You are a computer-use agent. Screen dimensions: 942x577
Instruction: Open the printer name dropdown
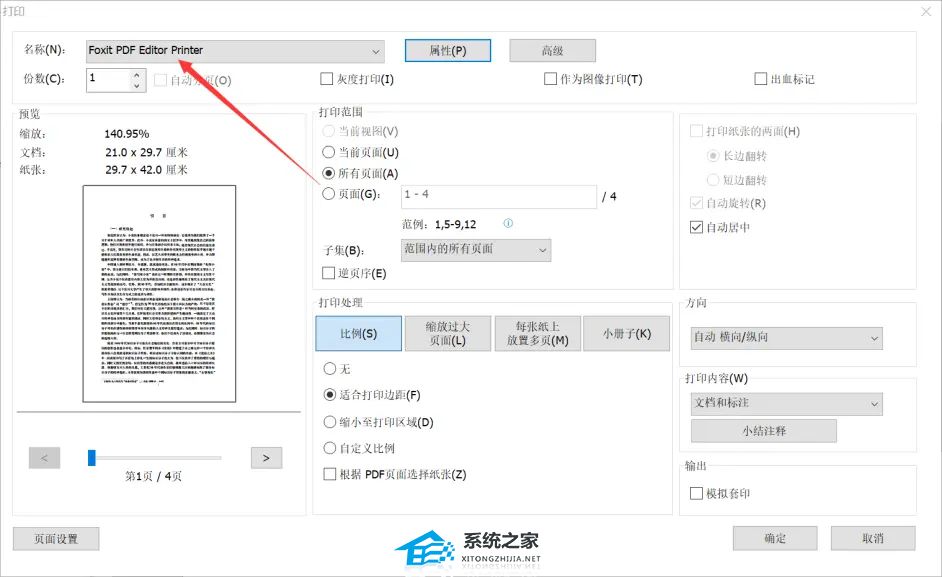tap(236, 51)
